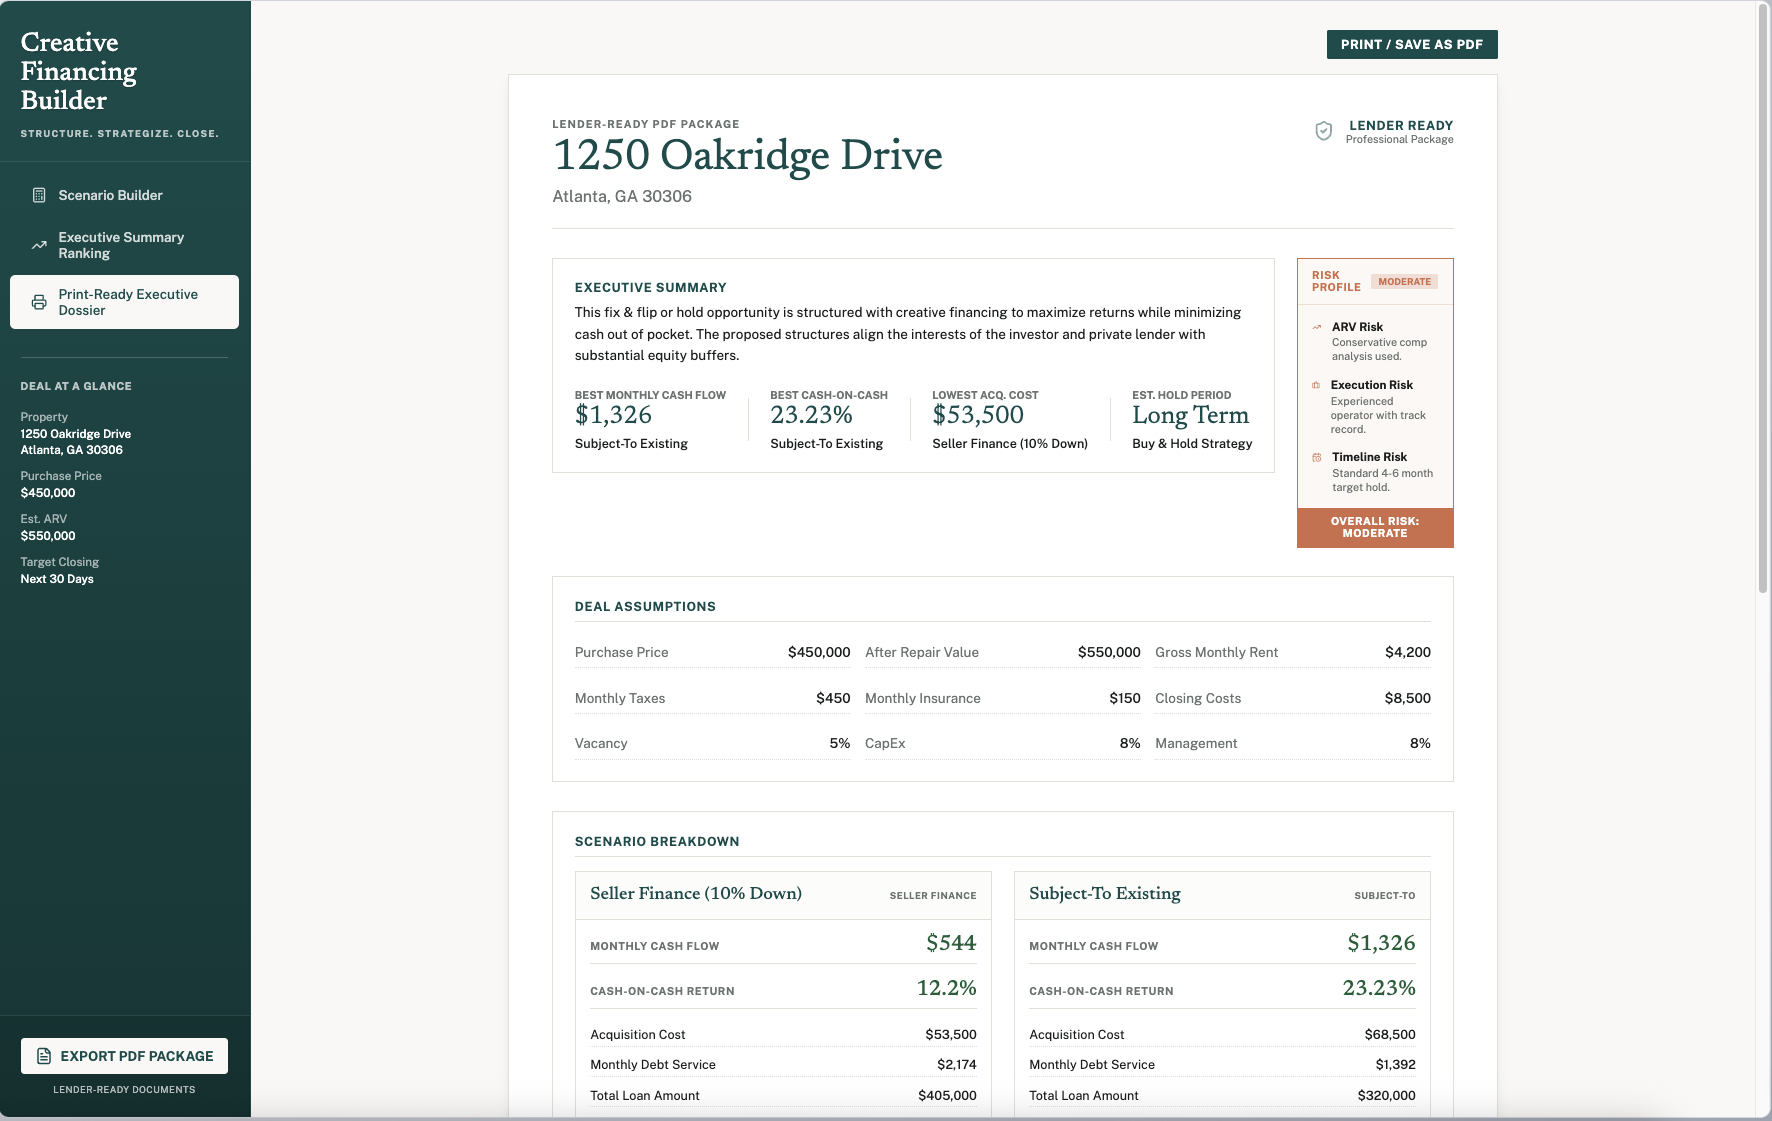Click the sidebar Est. ARV $550,000 value

pos(48,536)
